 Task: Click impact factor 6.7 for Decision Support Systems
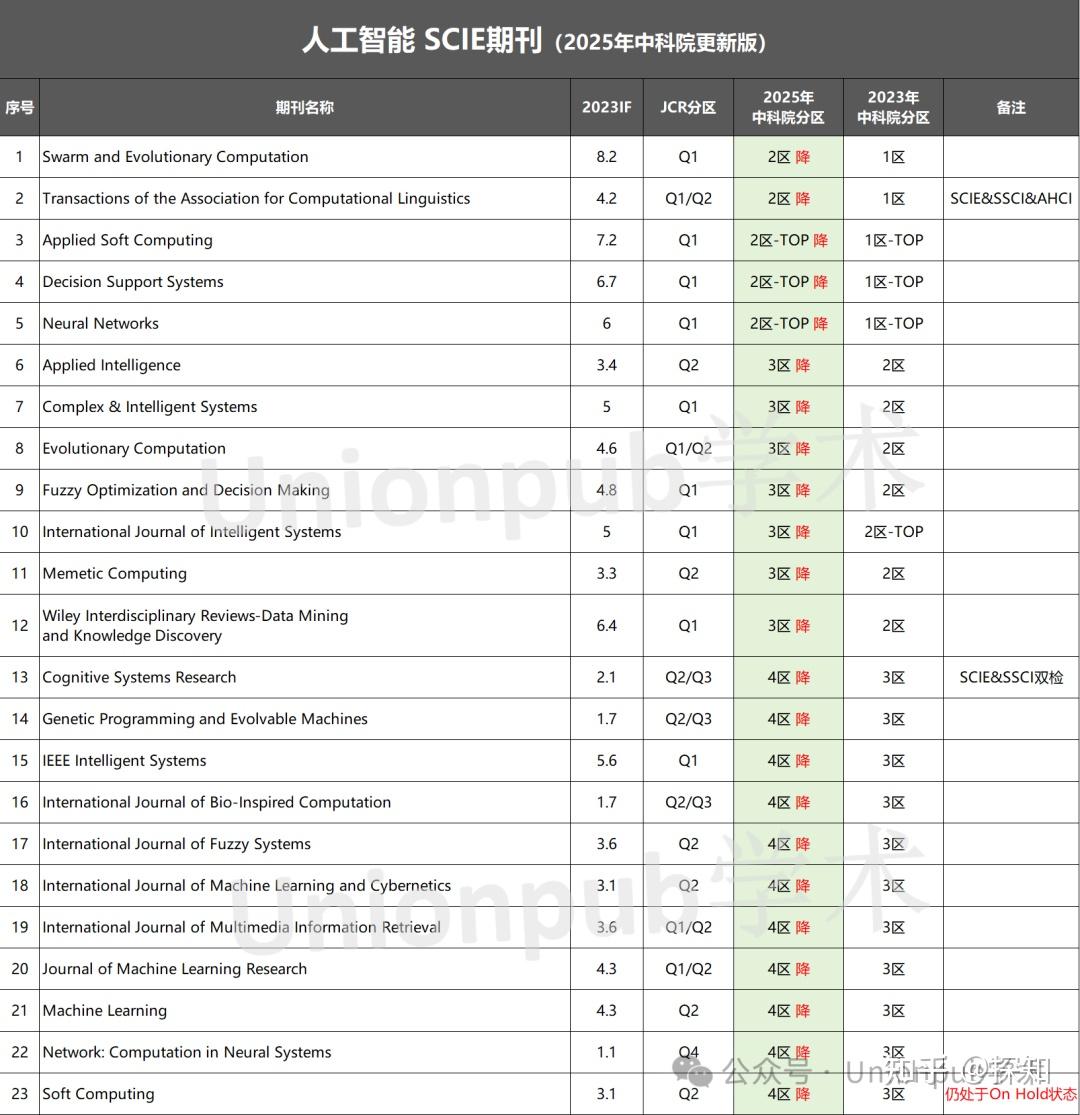click(x=606, y=282)
